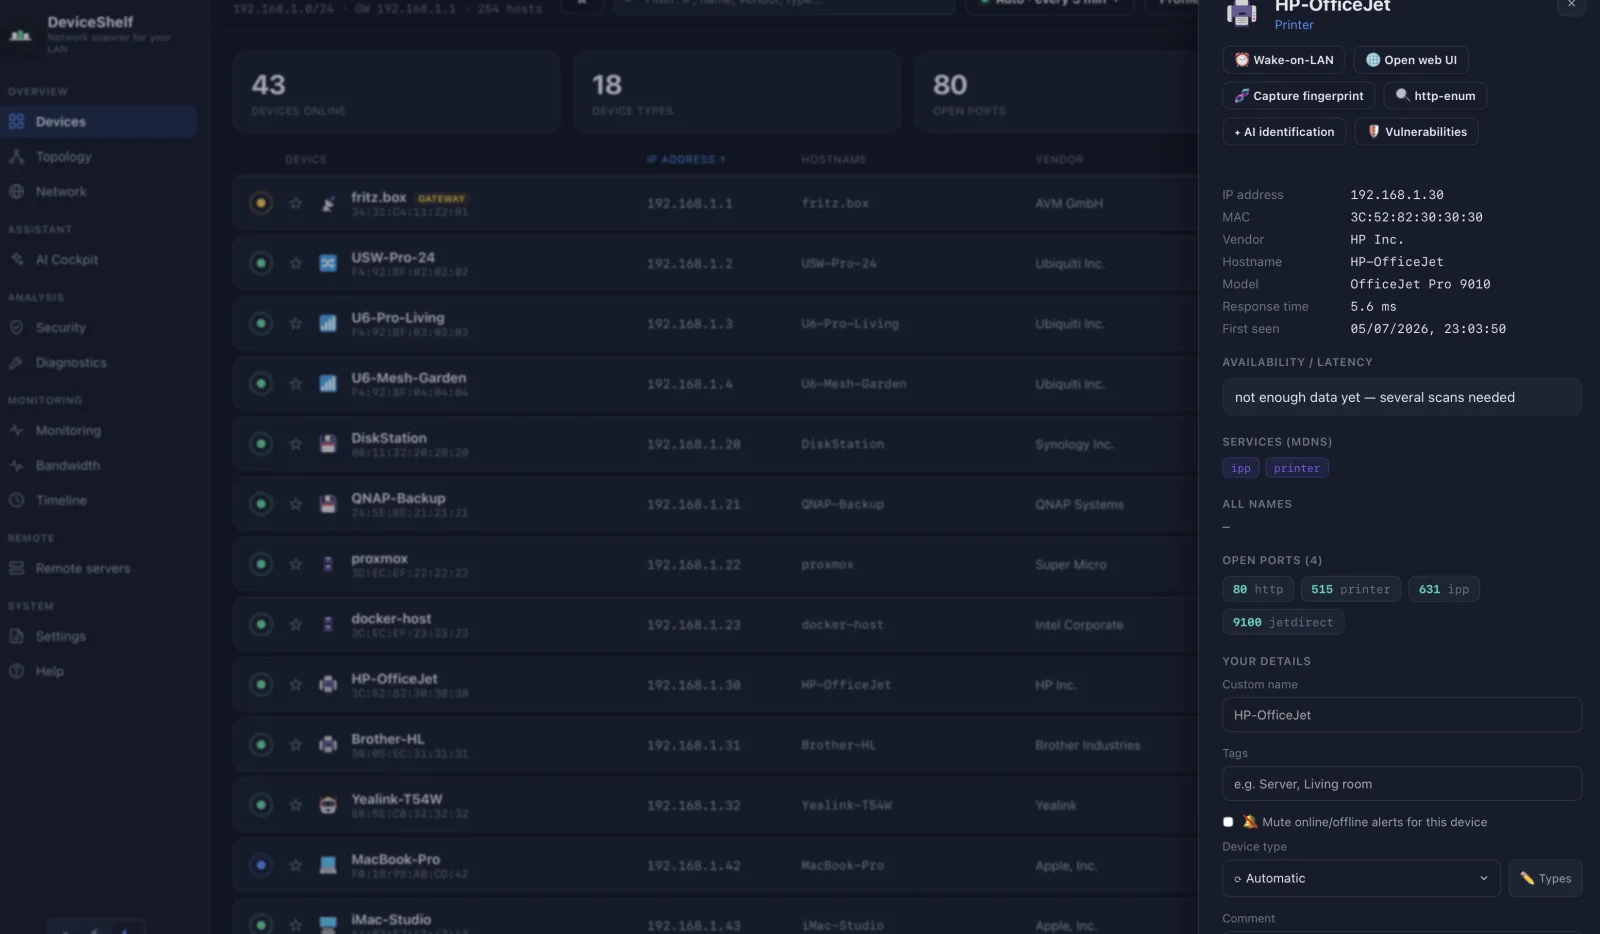Image resolution: width=1600 pixels, height=934 pixels.
Task: Open Devices in the sidebar
Action: [98, 122]
